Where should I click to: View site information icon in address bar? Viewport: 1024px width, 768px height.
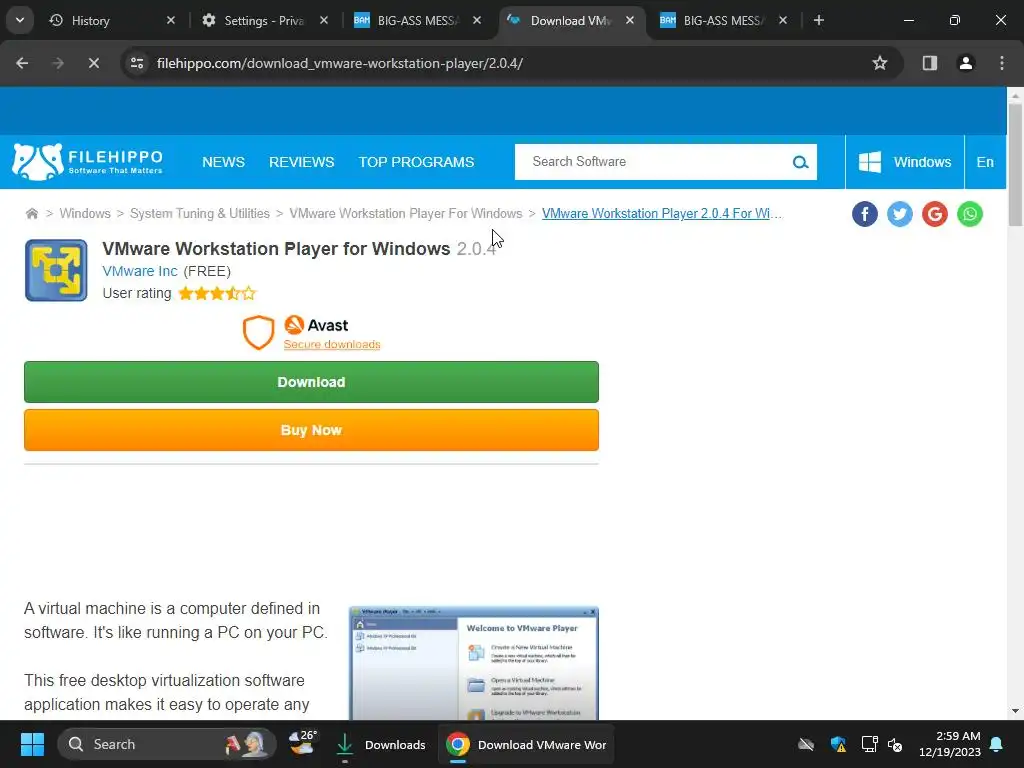(x=137, y=63)
